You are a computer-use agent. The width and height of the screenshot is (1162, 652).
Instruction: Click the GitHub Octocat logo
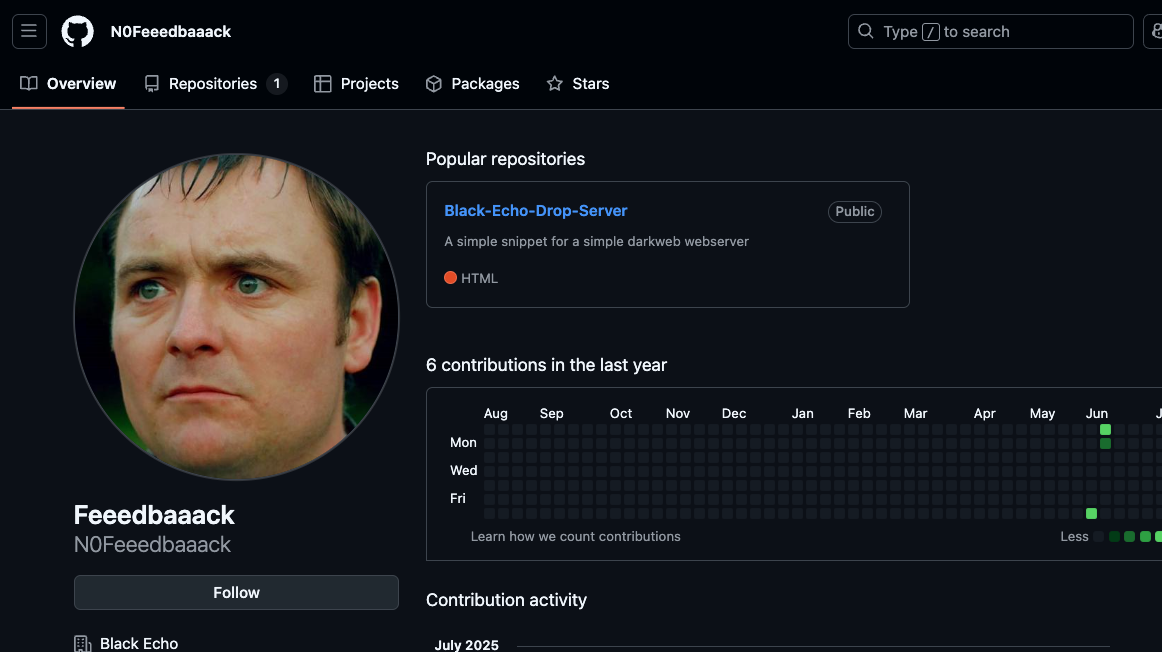click(x=78, y=32)
